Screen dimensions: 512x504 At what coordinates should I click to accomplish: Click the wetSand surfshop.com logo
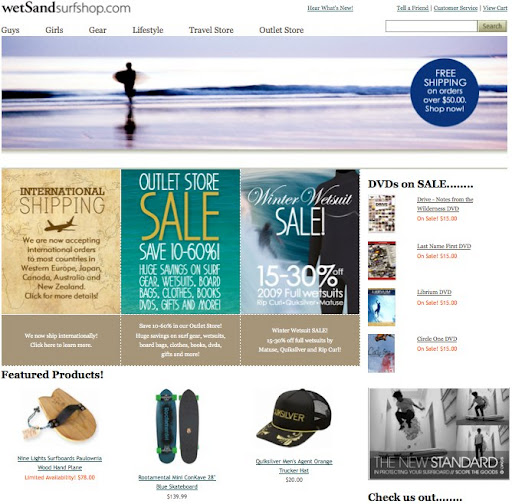[66, 8]
